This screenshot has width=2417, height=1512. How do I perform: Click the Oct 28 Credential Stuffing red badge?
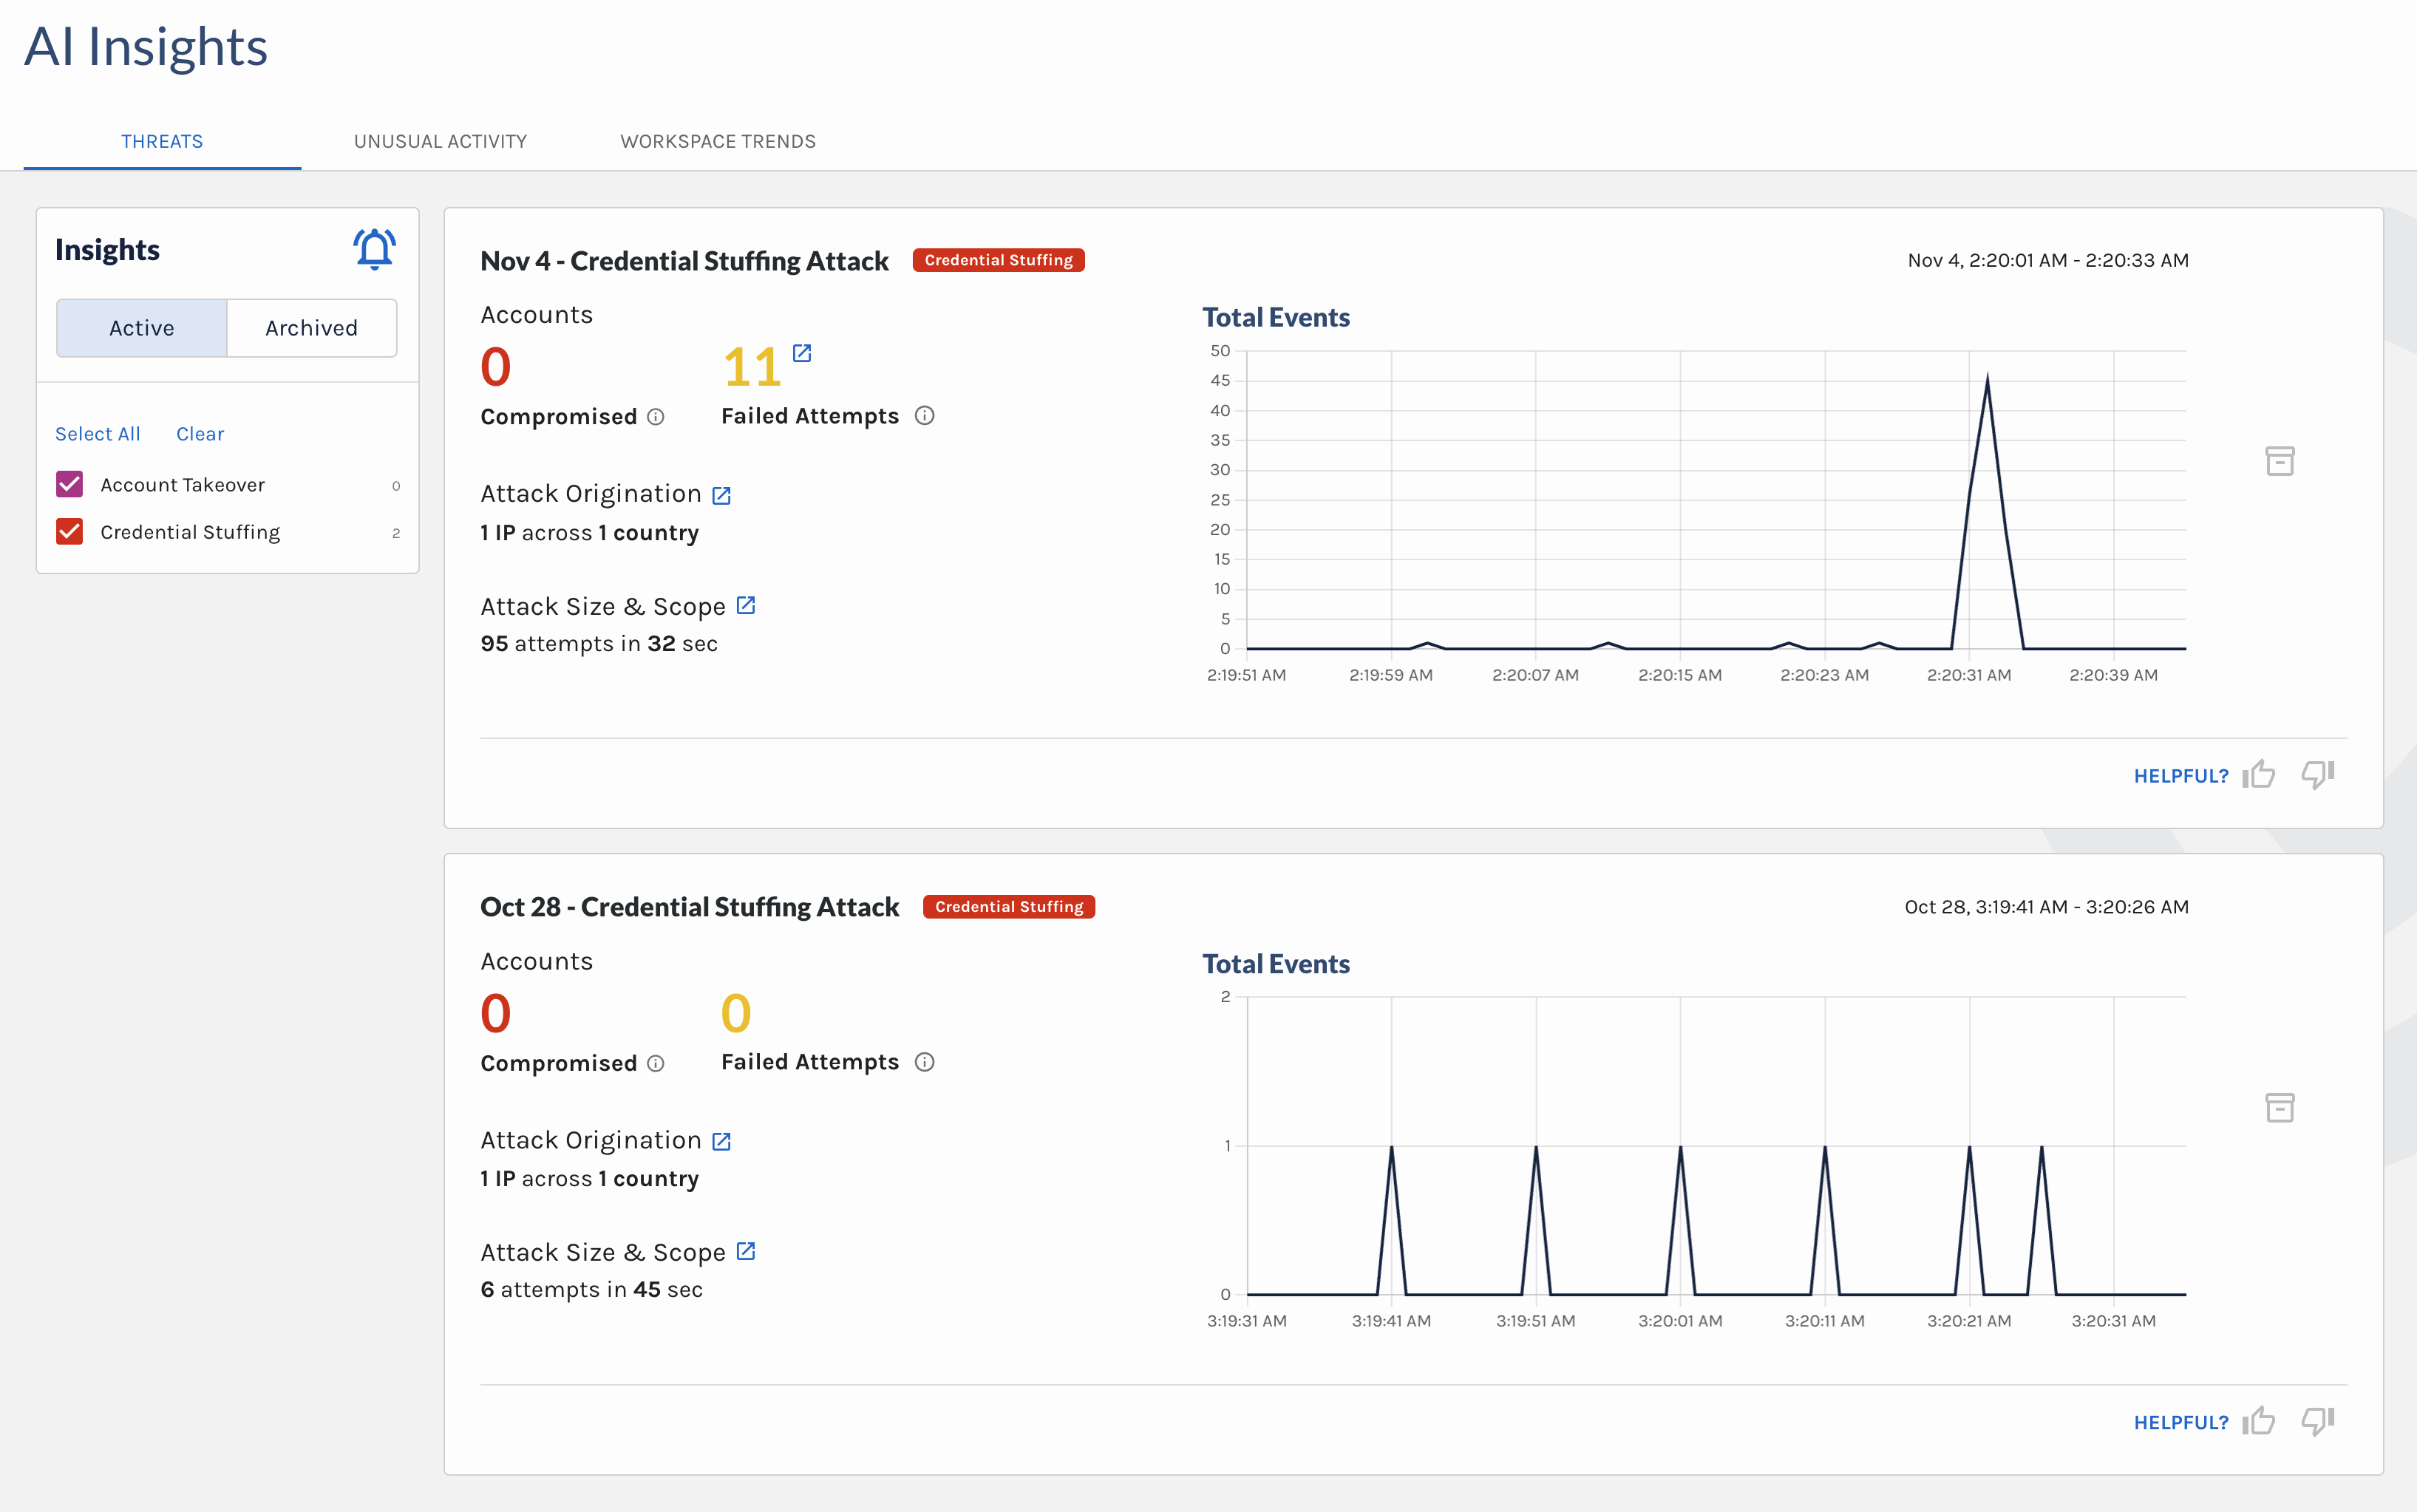(x=1008, y=906)
